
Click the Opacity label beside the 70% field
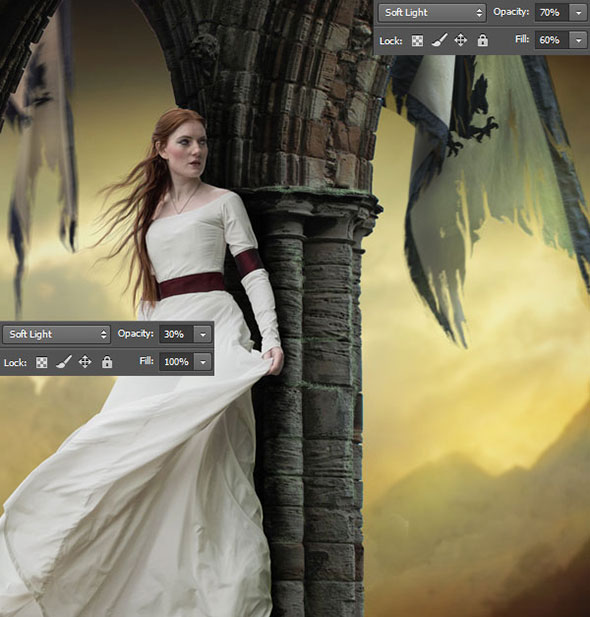(511, 12)
